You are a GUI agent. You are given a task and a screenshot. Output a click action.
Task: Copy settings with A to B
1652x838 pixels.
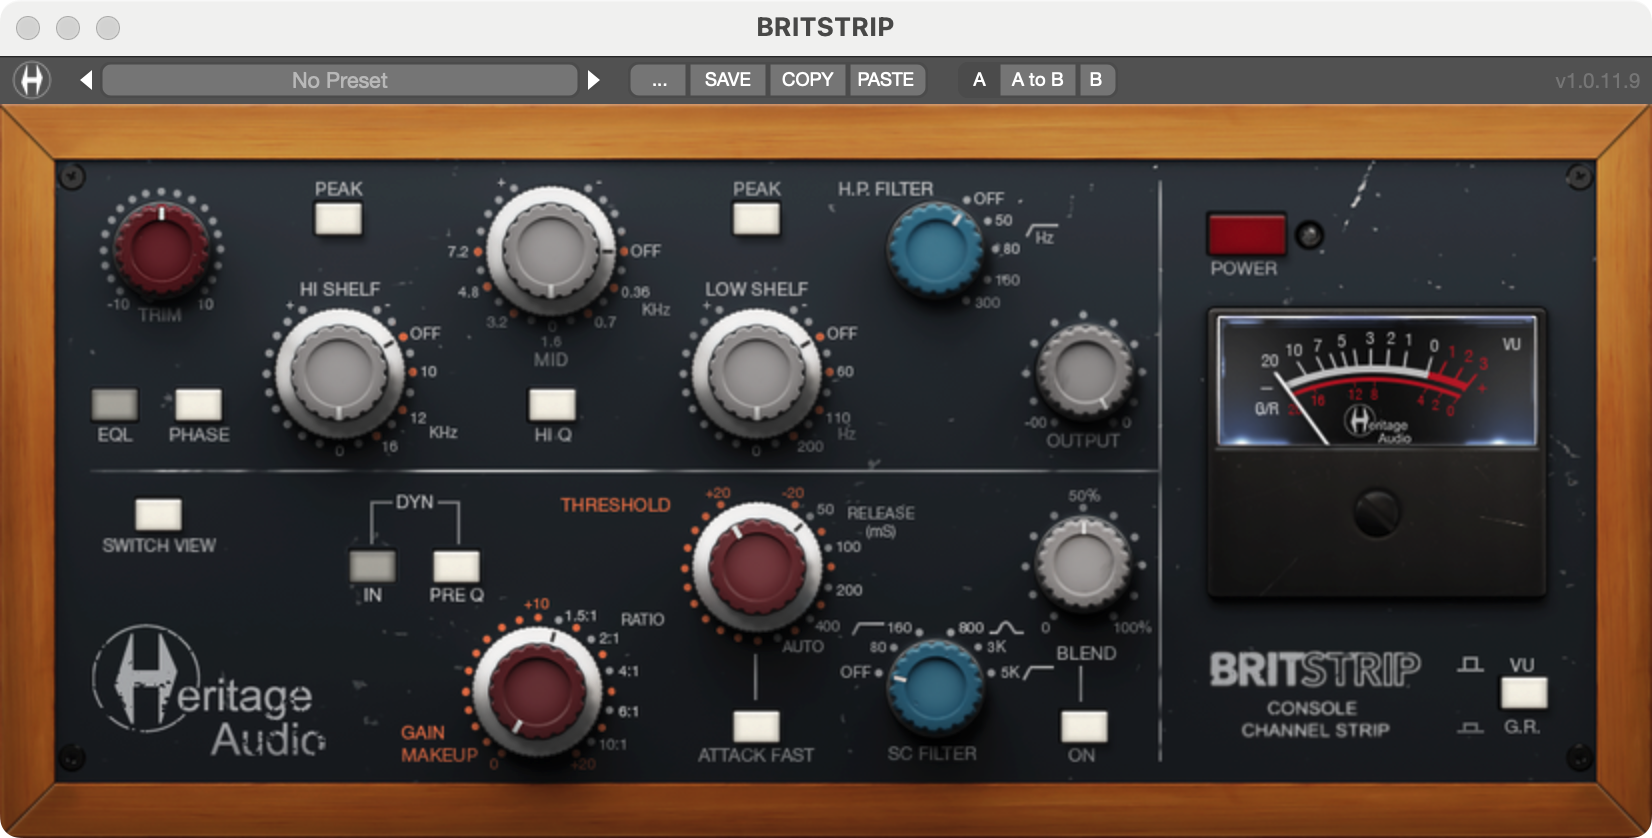point(1037,80)
